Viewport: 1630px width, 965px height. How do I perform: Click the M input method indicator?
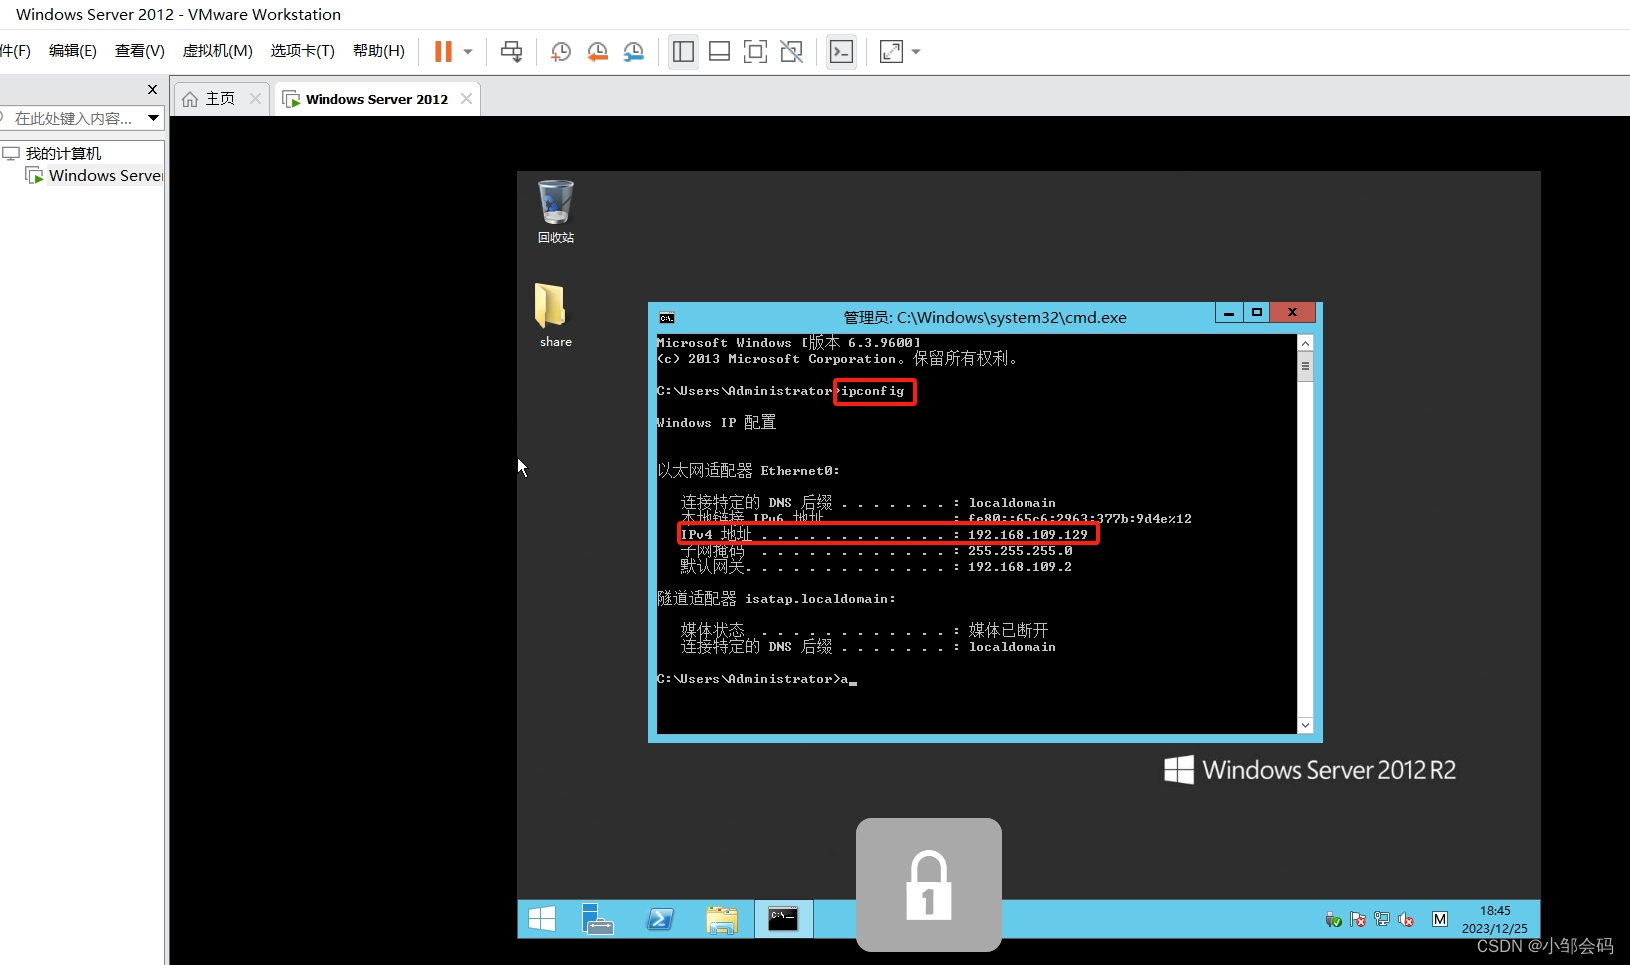(1440, 919)
